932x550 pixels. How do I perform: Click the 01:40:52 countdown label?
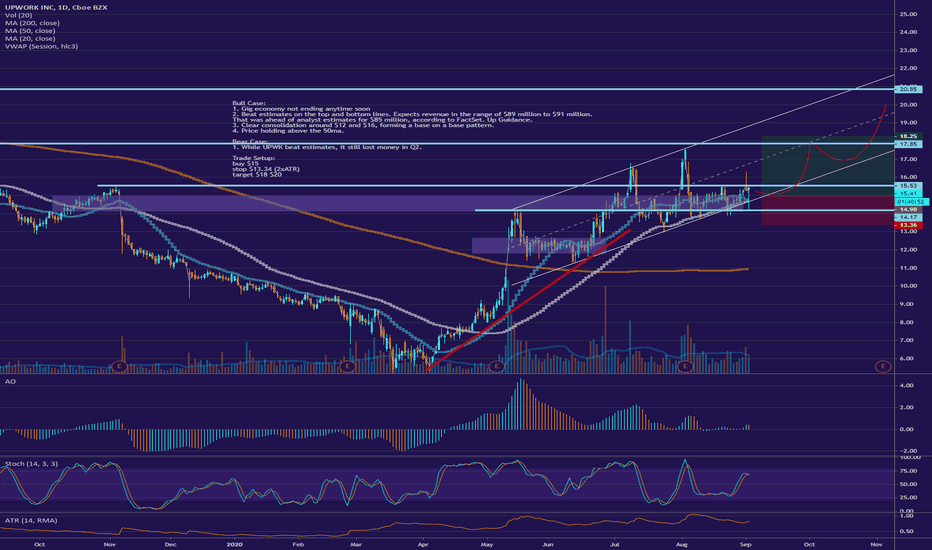point(911,202)
